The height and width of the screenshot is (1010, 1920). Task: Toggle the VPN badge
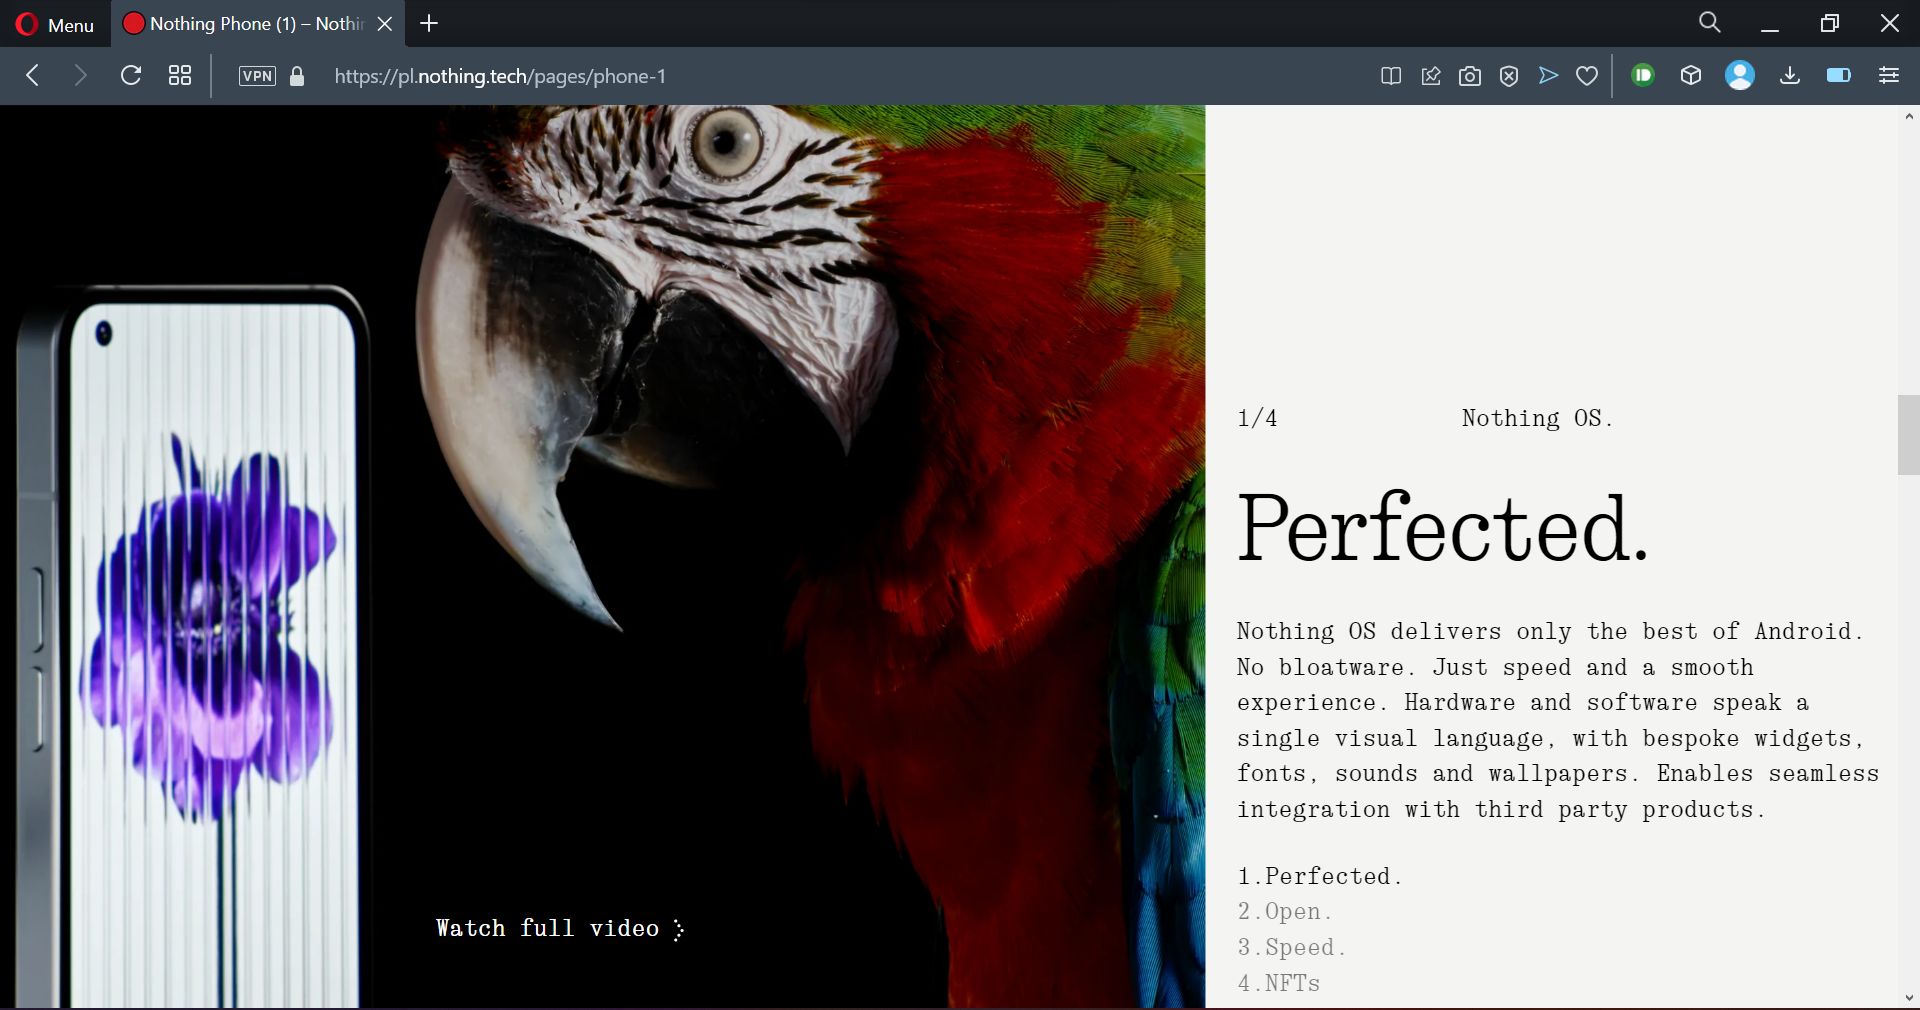(x=257, y=76)
